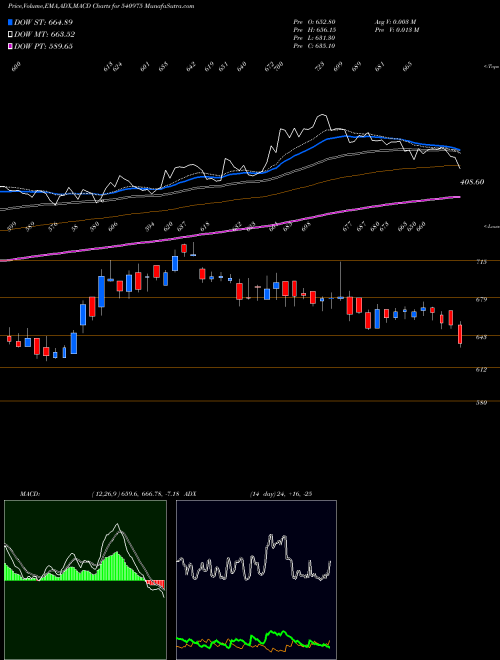Screen dimensions: 500x660
Task: Click the 643 price level label
Action: [482, 337]
